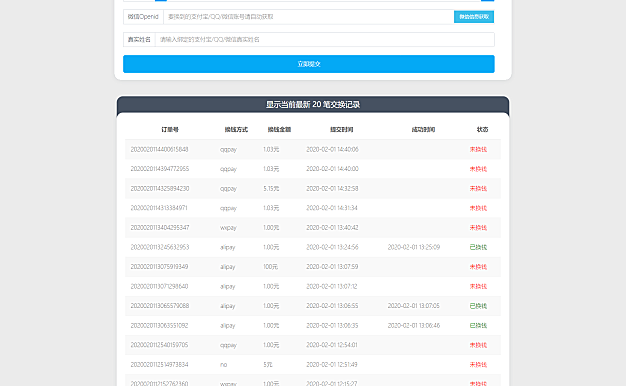Click the '显示当前最新 20 笔交换记录' panel heading
The image size is (626, 386).
click(313, 105)
